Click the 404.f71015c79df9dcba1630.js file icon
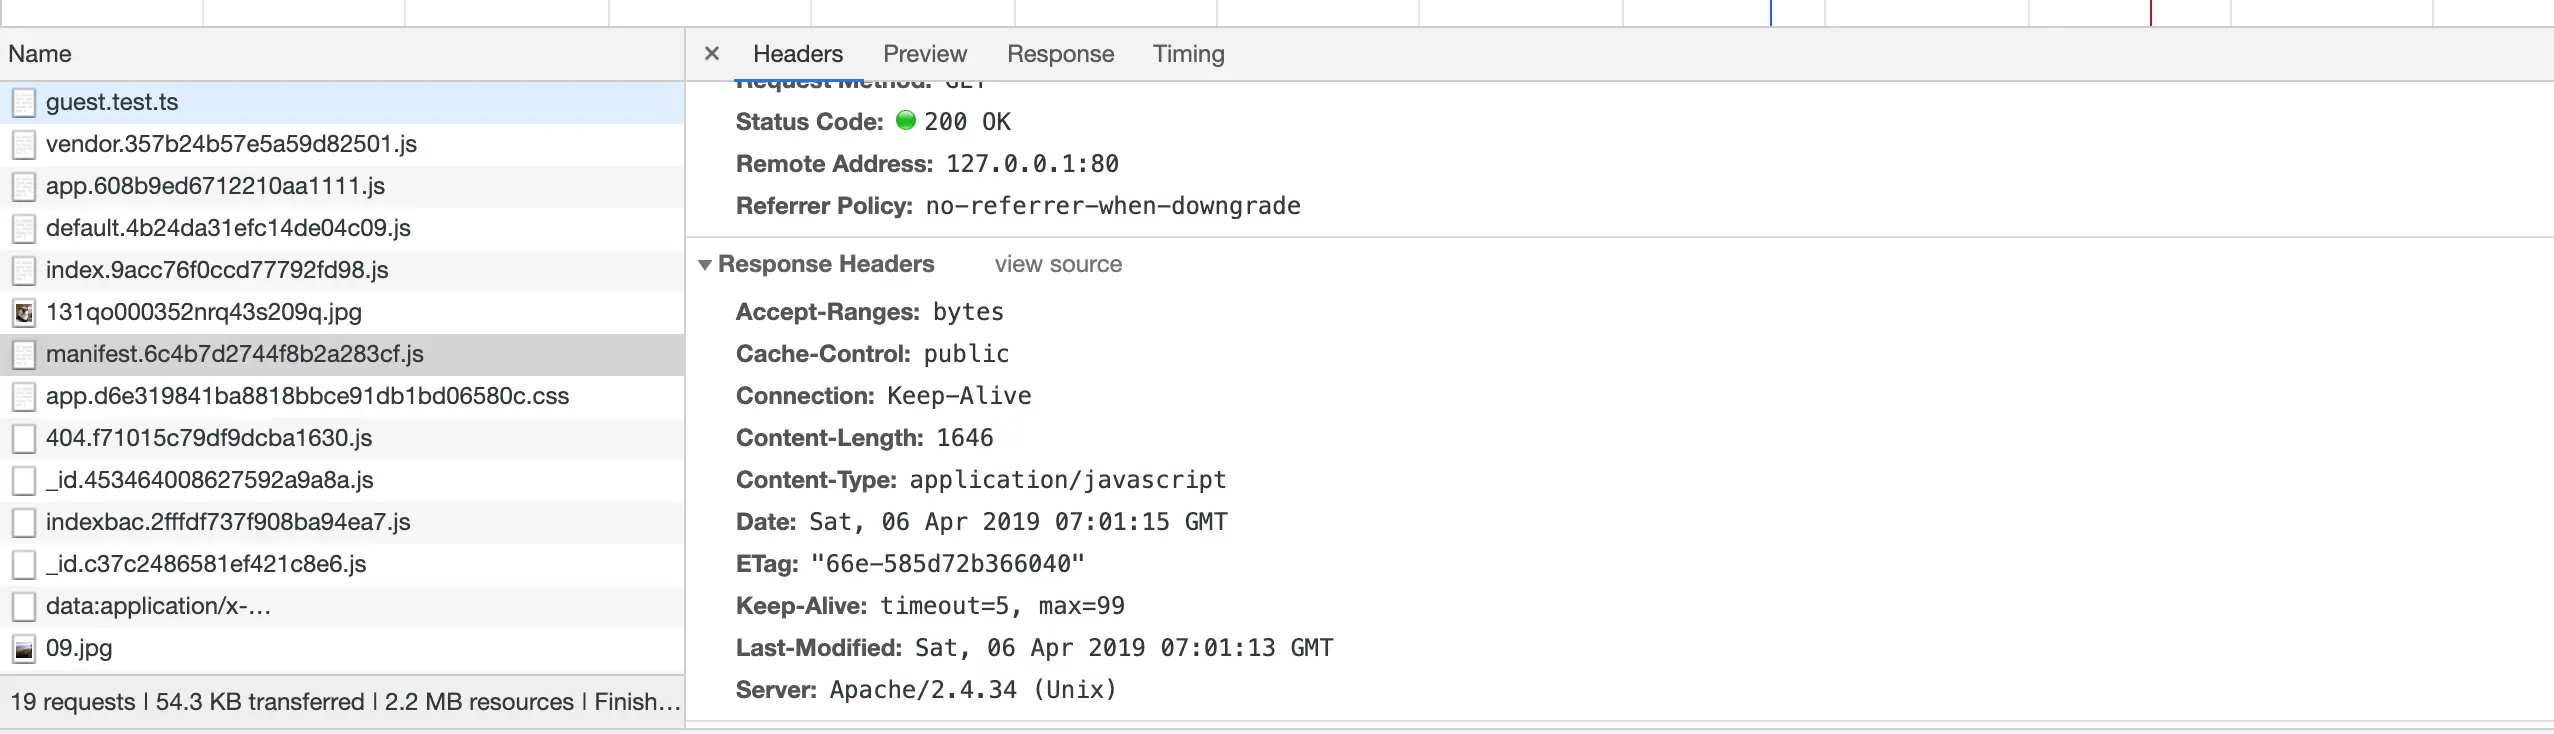Image resolution: width=2554 pixels, height=734 pixels. click(24, 439)
